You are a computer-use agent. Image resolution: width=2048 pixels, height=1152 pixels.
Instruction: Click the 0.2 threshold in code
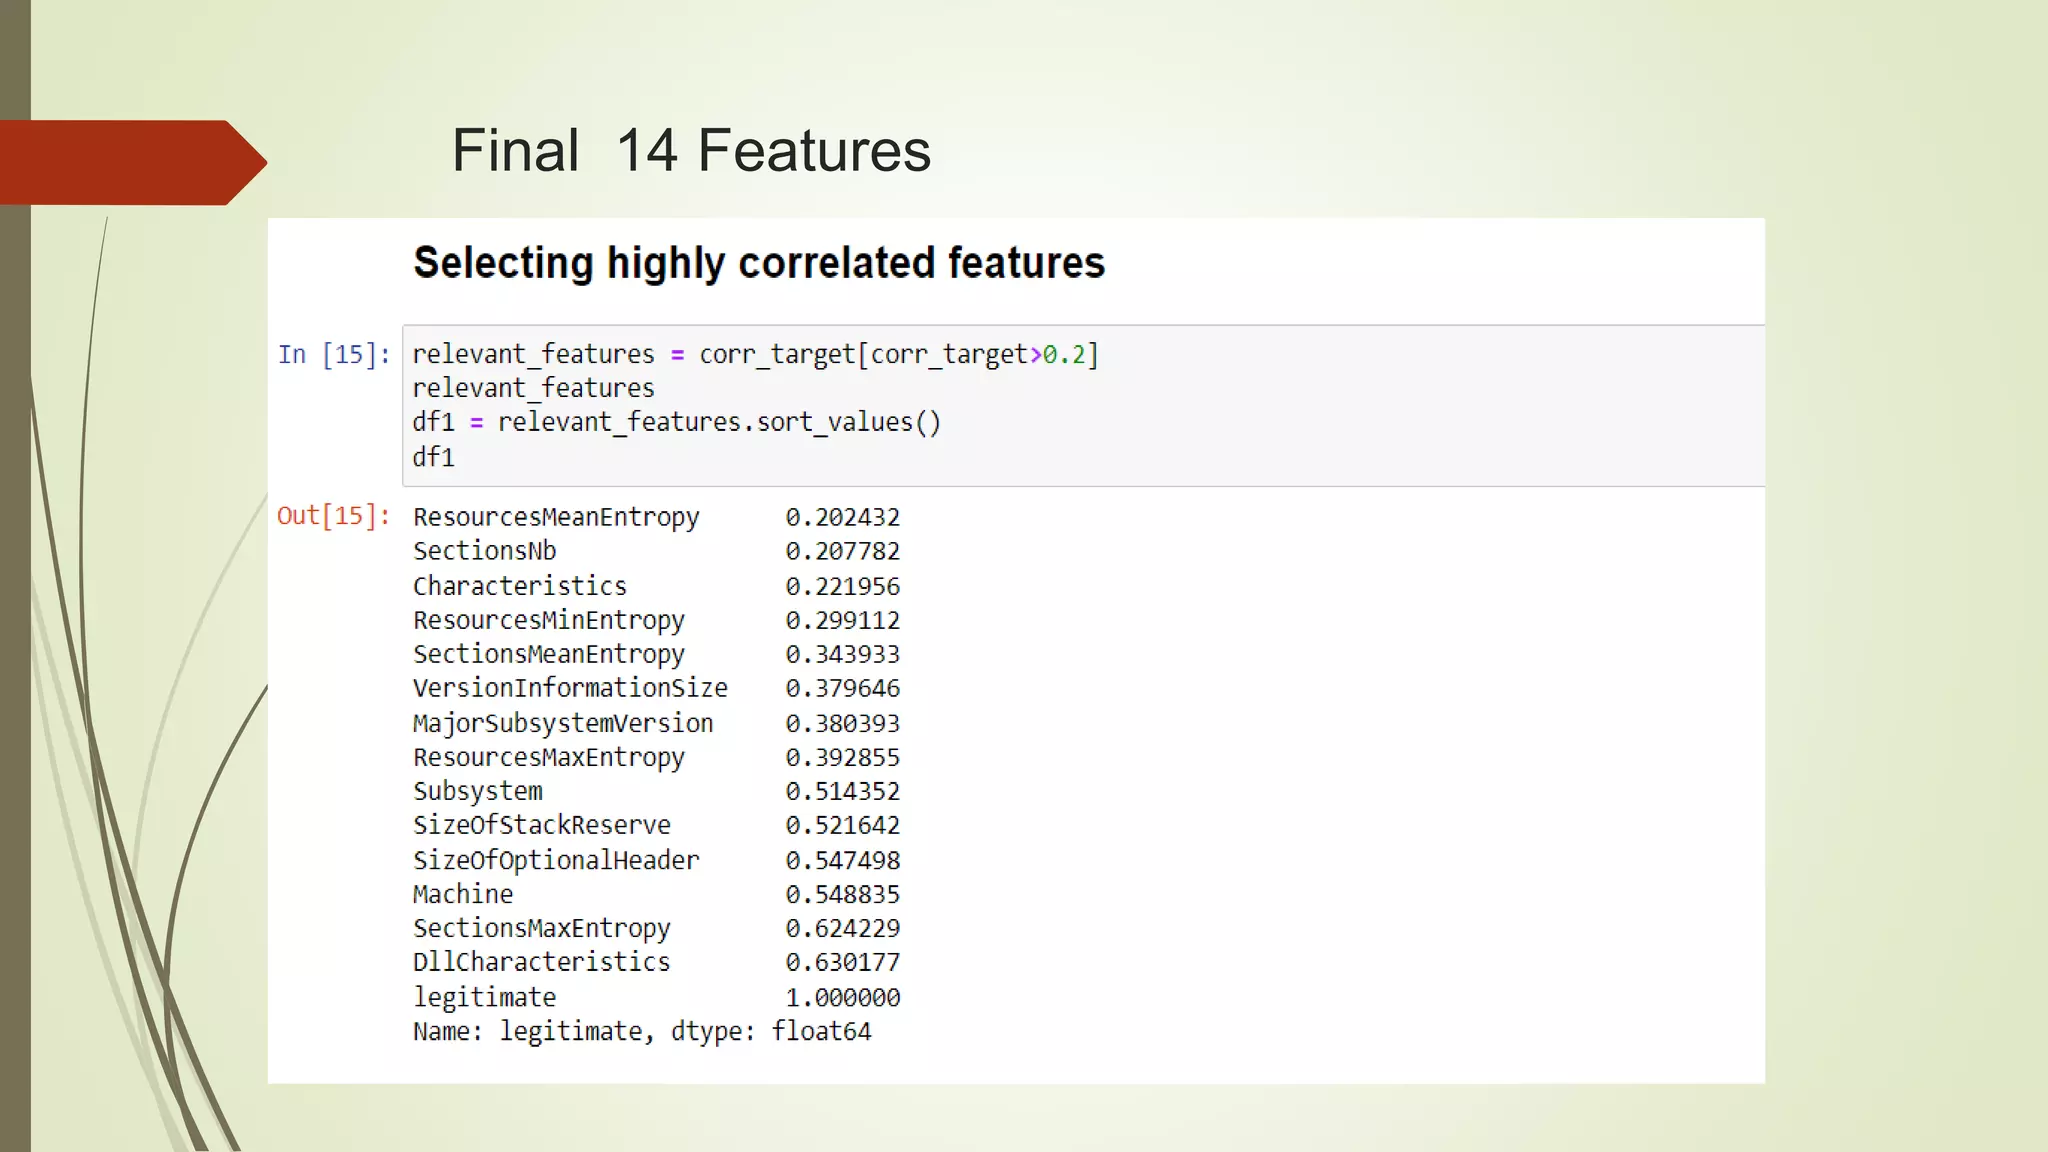[x=1063, y=354]
